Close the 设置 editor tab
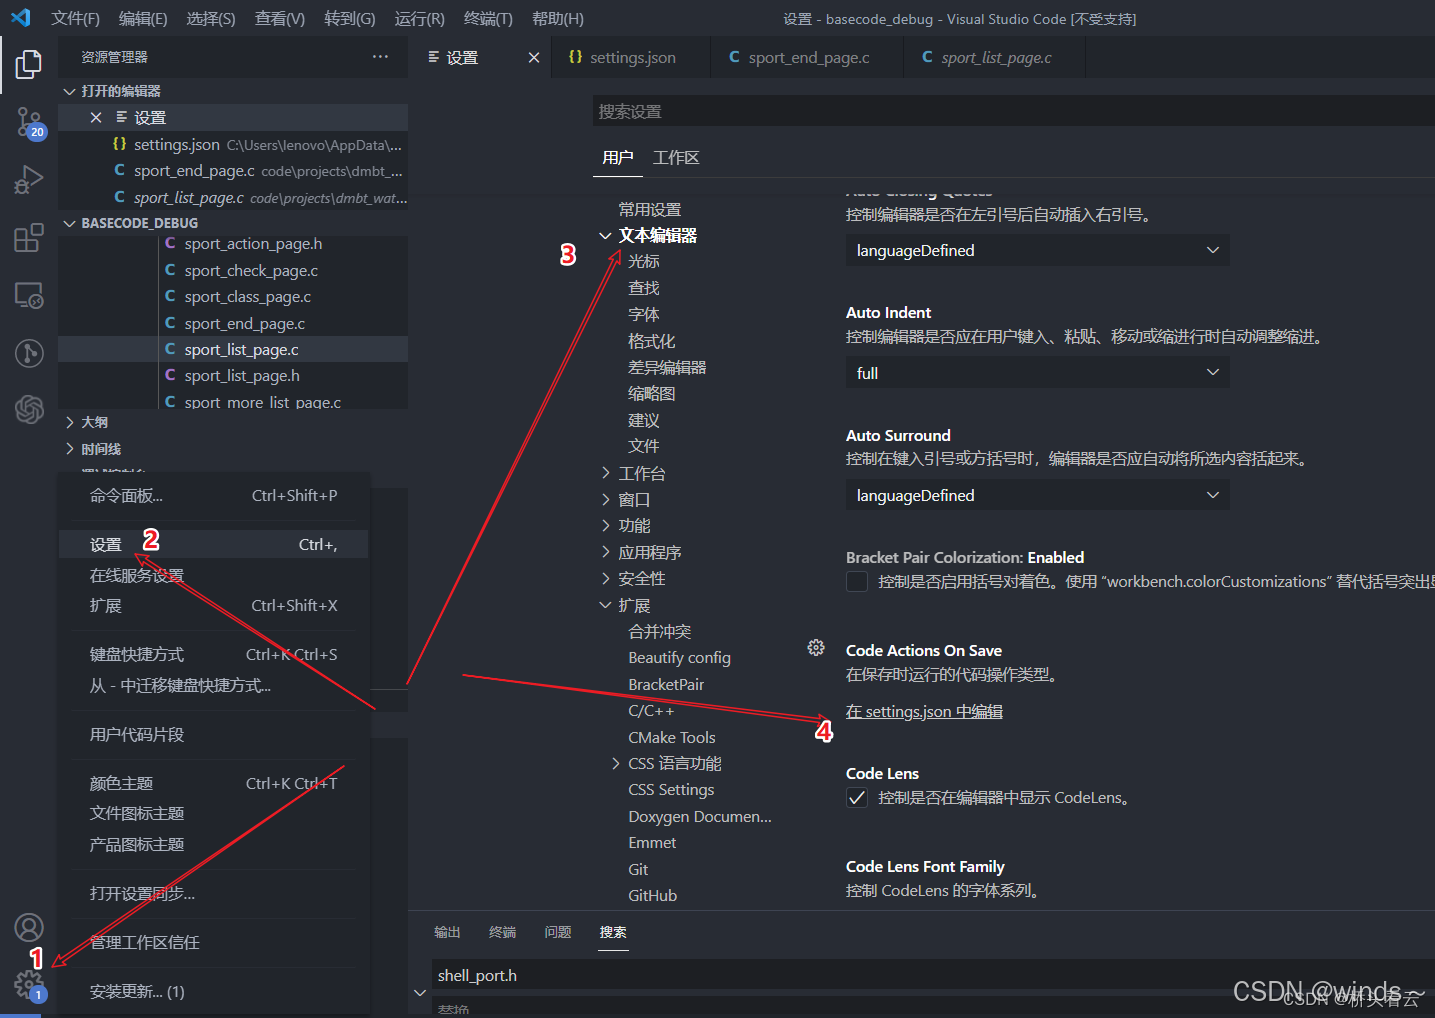Screen dimensions: 1435x1018 [x=534, y=58]
